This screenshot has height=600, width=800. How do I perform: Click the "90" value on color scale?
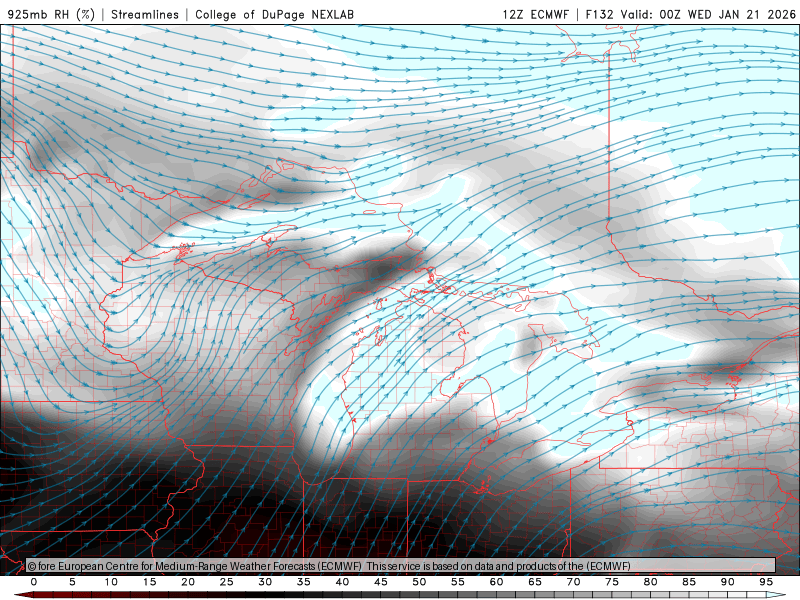point(728,582)
